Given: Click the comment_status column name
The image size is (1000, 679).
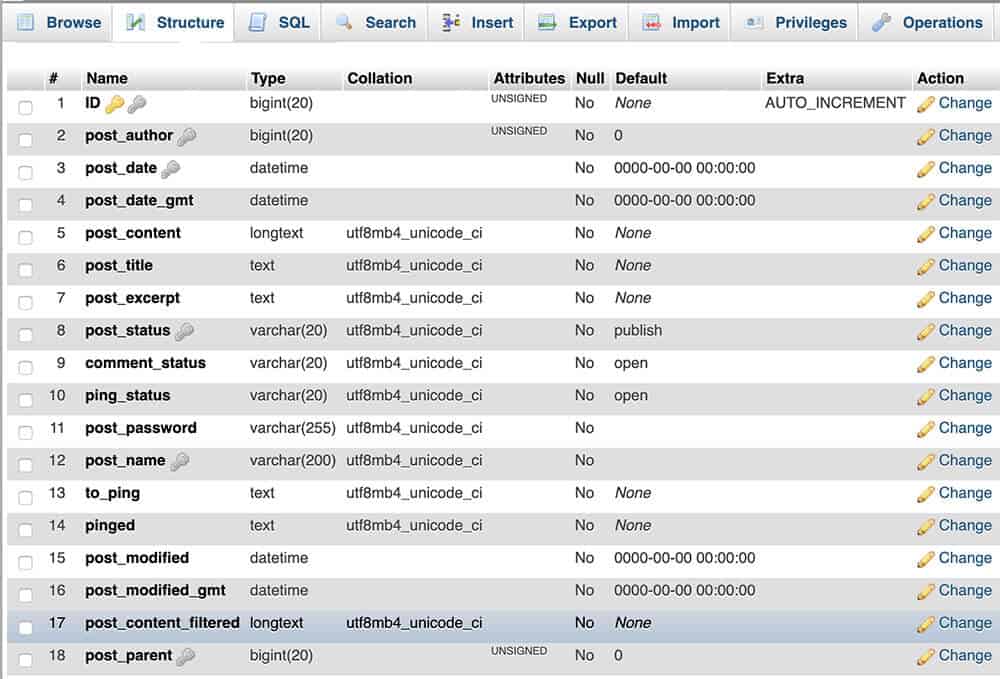Looking at the screenshot, I should click(145, 363).
